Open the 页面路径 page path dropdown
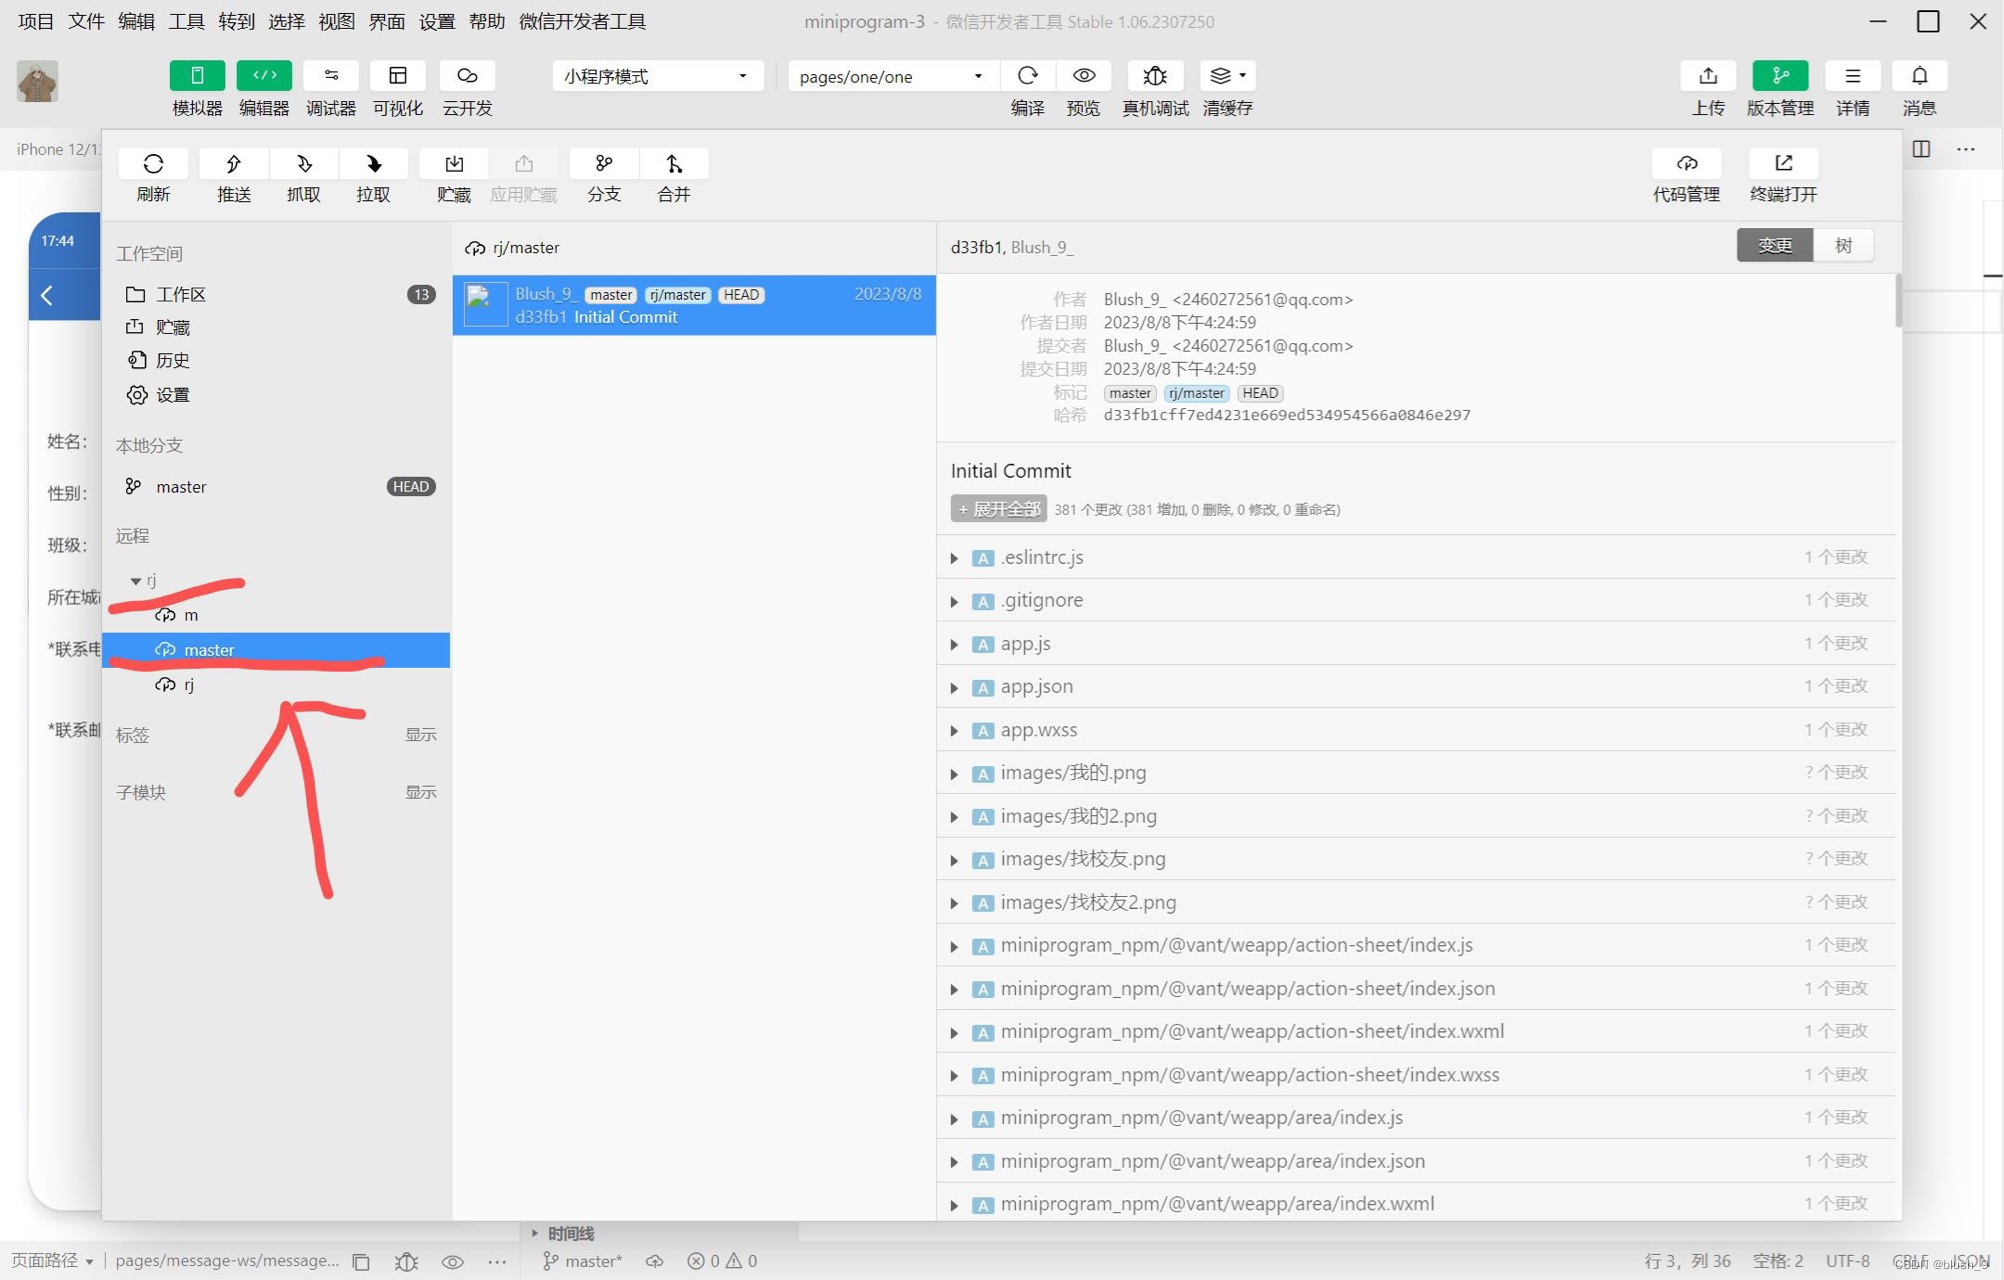 click(x=51, y=1261)
